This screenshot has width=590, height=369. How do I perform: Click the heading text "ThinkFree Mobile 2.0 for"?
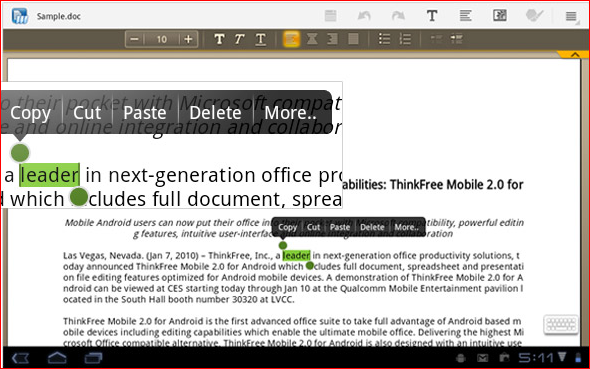(x=456, y=185)
